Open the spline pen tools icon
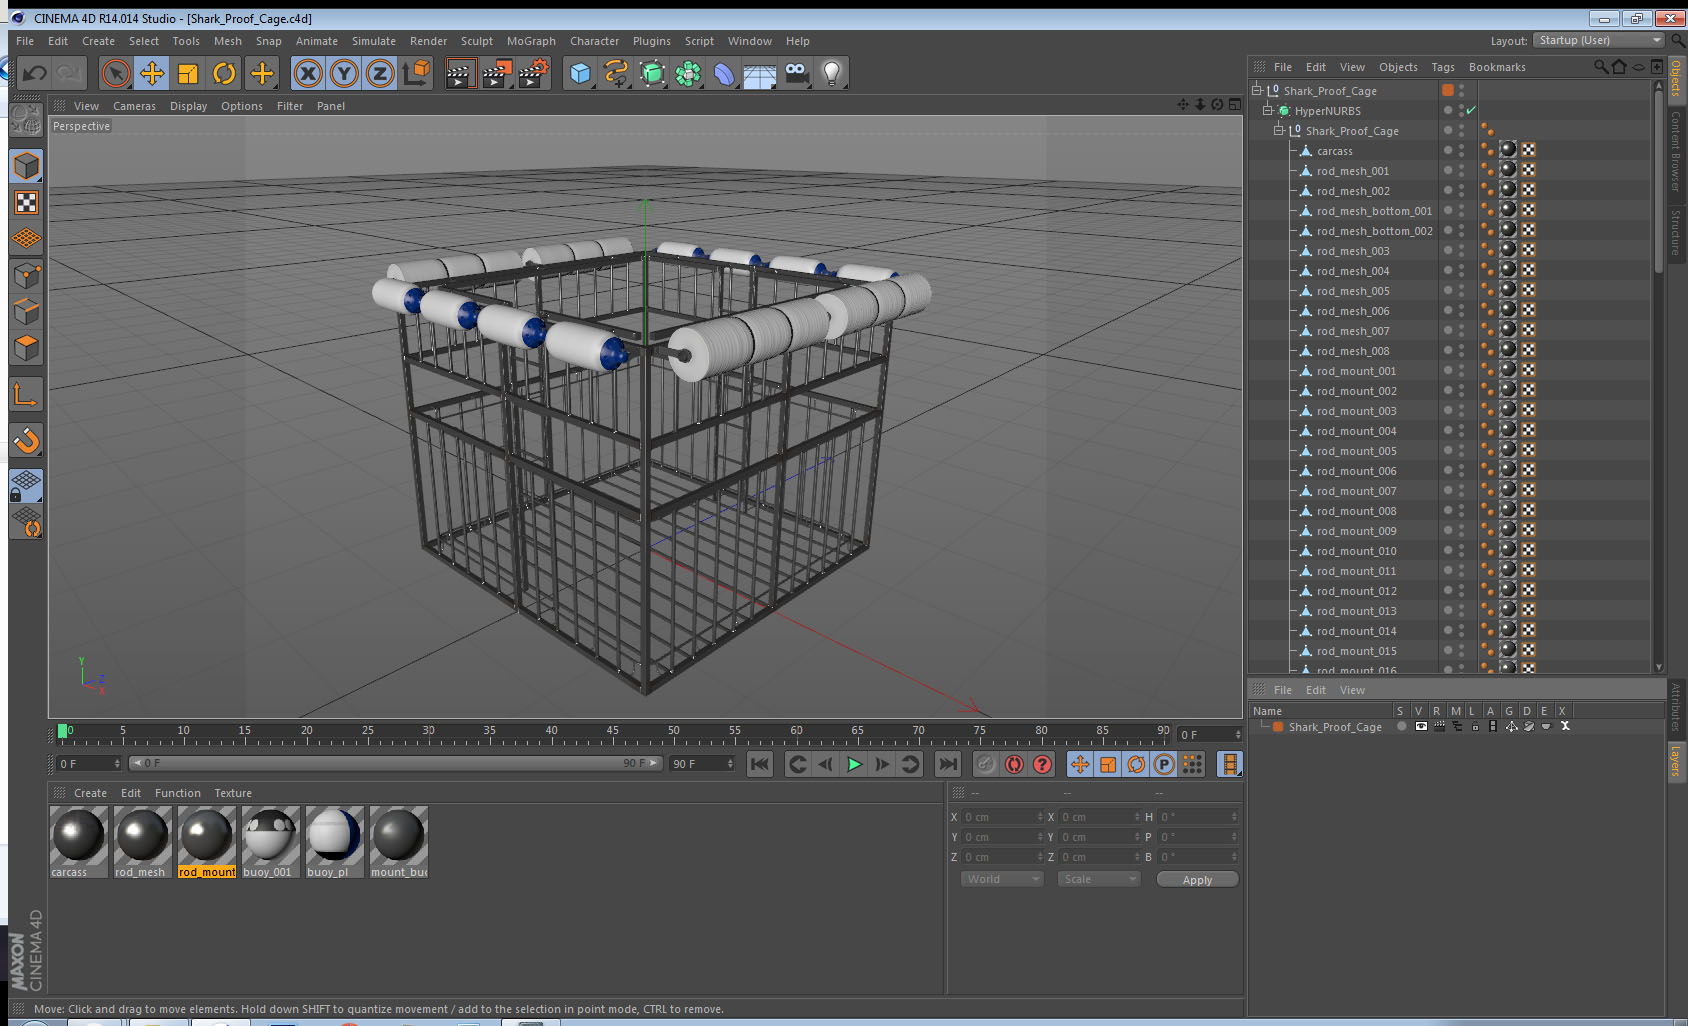Viewport: 1688px width, 1026px height. [616, 73]
